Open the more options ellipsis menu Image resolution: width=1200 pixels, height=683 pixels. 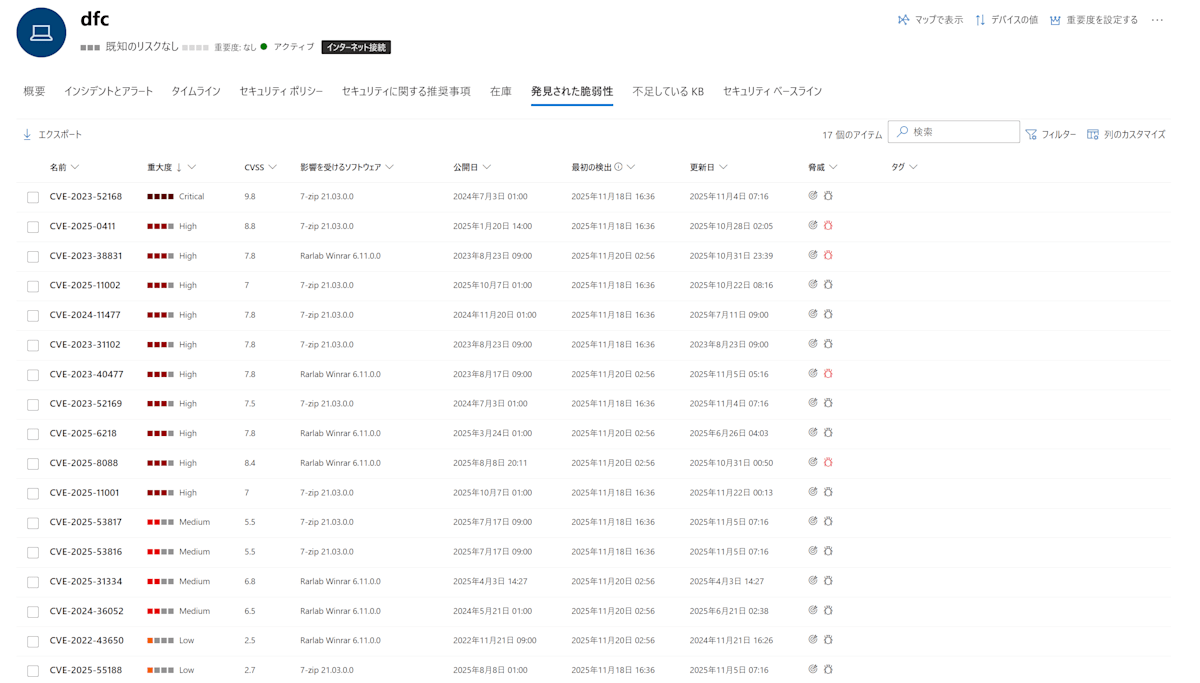coord(1157,20)
